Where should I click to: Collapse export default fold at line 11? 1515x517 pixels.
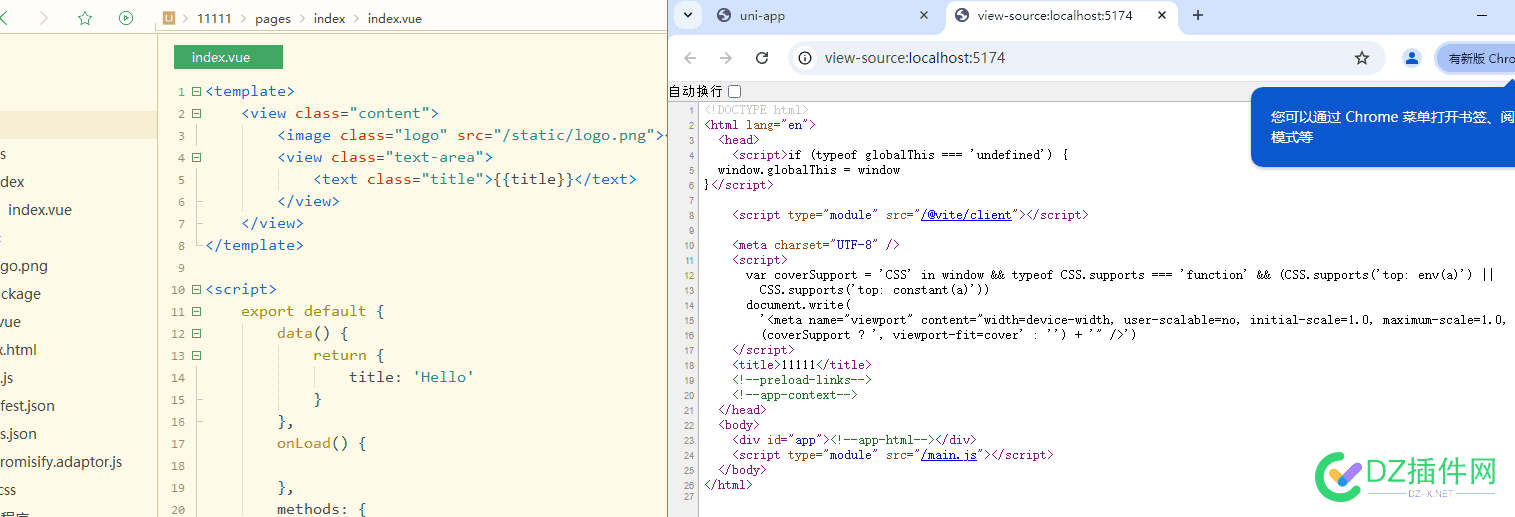[196, 311]
